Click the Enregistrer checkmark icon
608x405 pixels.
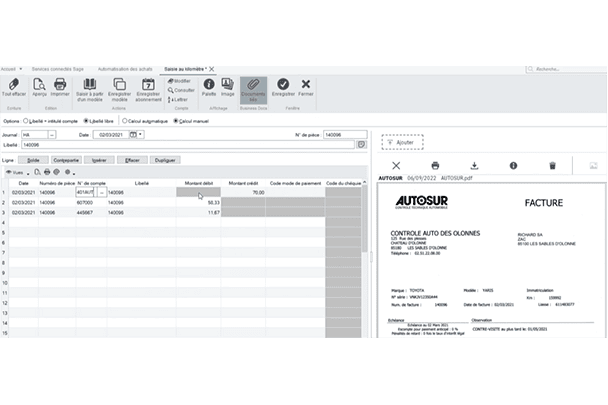[x=283, y=84]
